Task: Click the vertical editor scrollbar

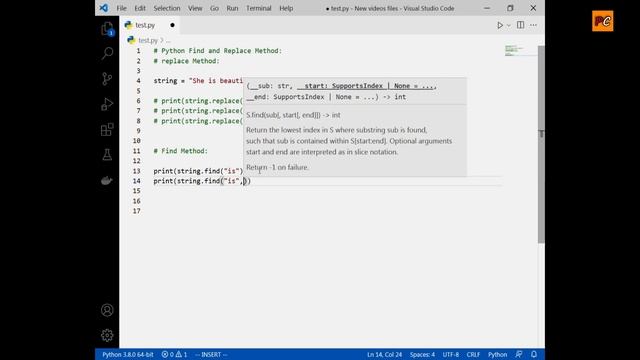Action: [x=541, y=144]
